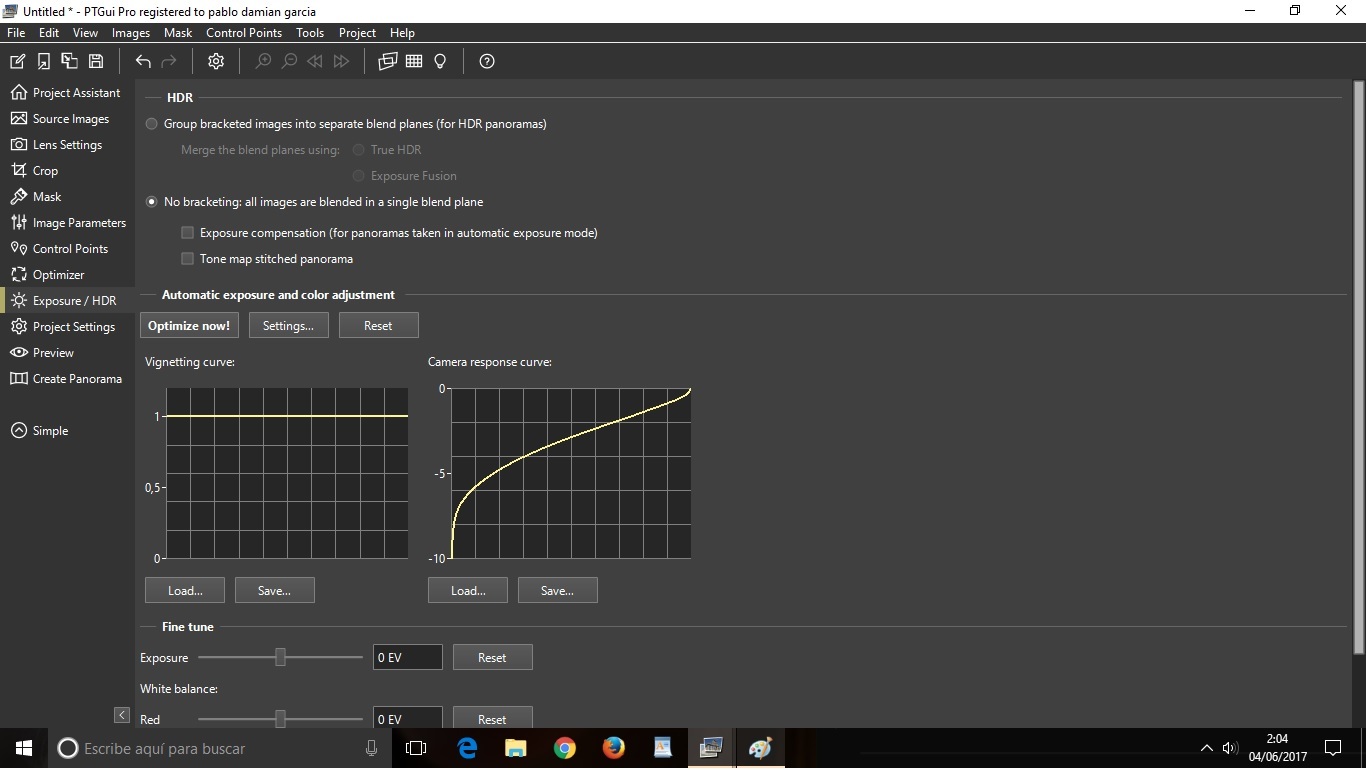Save project with floppy disk icon

click(x=96, y=61)
